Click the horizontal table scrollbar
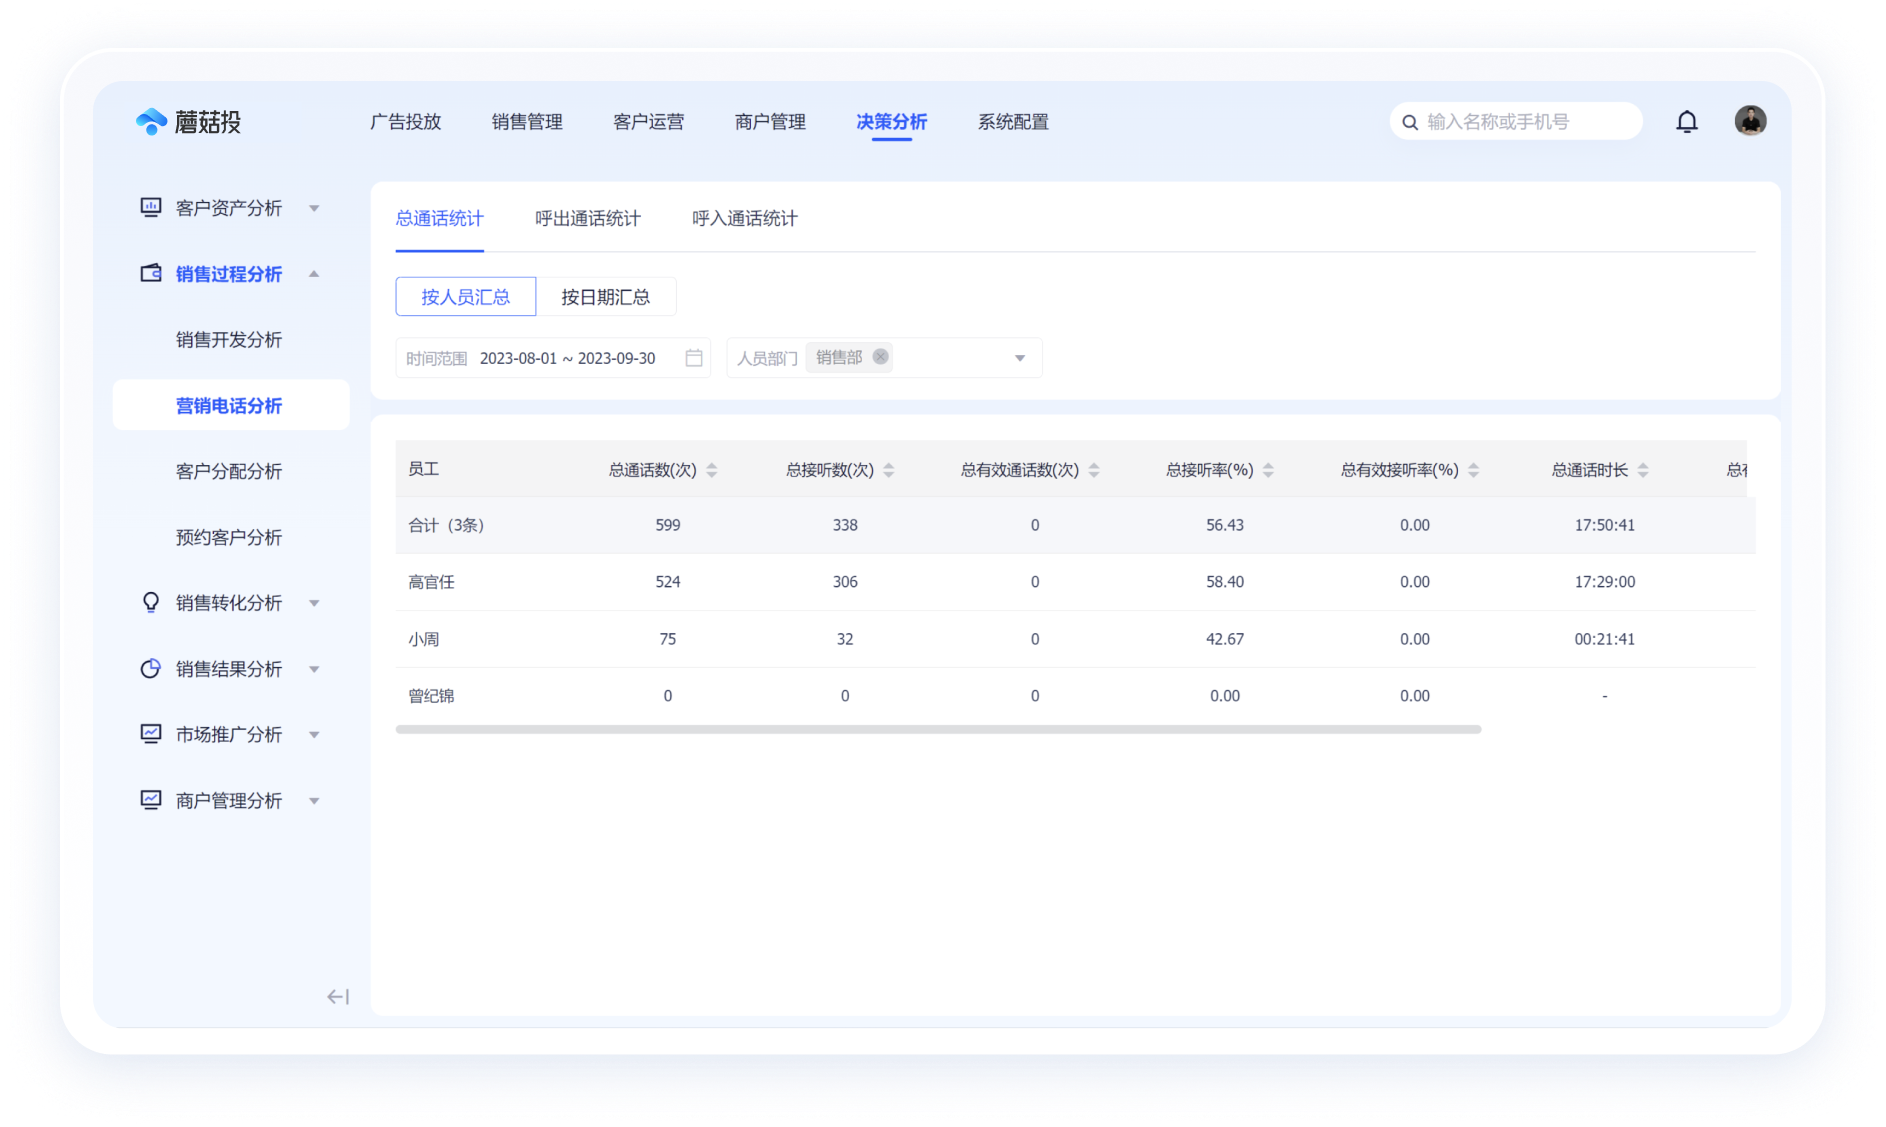The image size is (1886, 1127). pyautogui.click(x=937, y=730)
